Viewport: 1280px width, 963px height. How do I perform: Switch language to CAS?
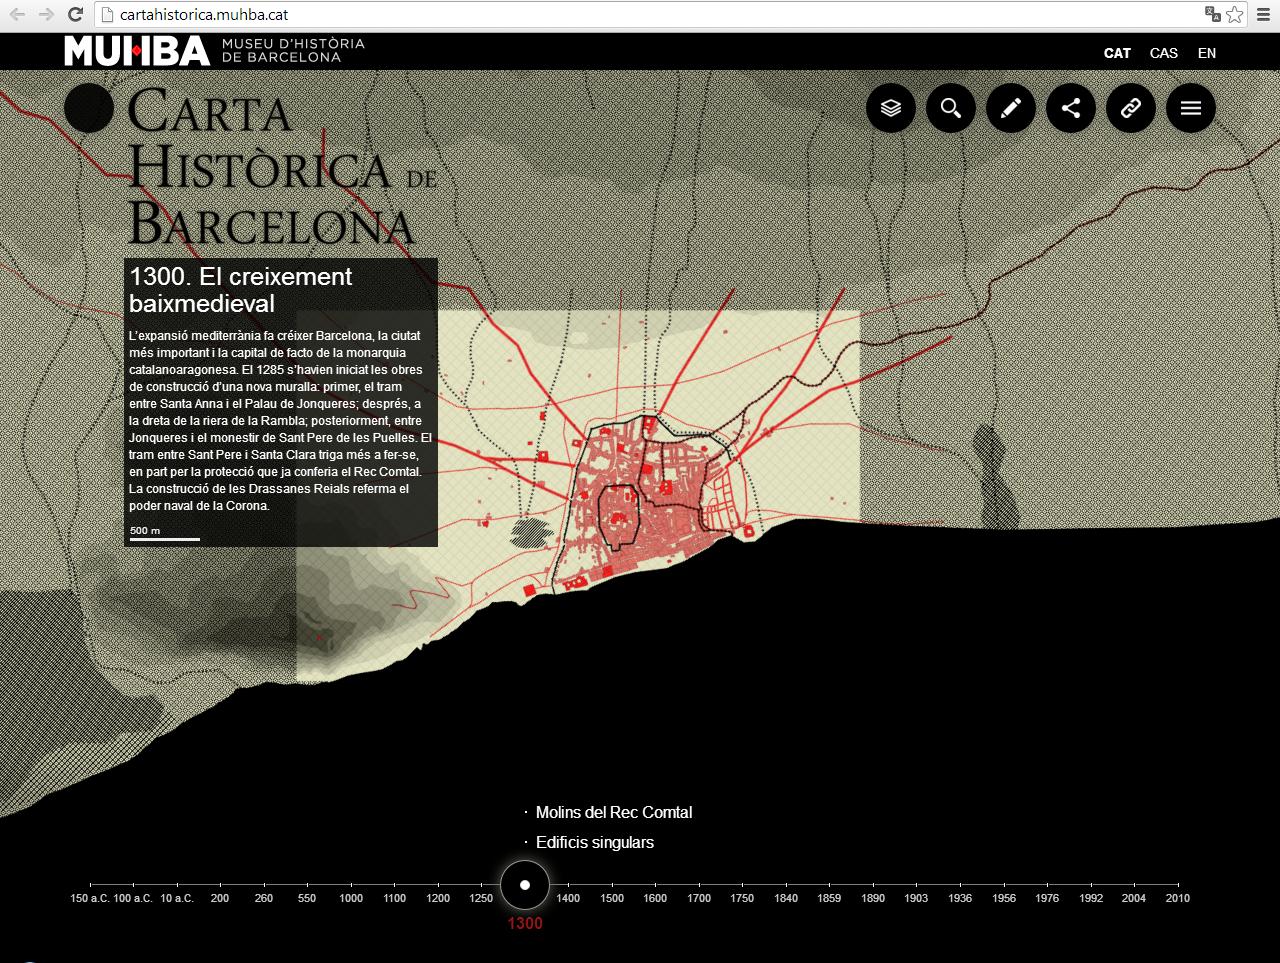point(1164,53)
